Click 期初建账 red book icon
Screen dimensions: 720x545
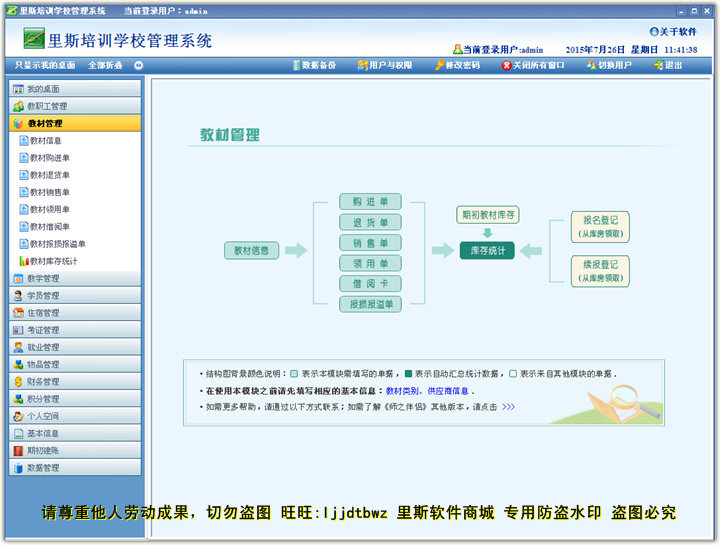pos(18,451)
